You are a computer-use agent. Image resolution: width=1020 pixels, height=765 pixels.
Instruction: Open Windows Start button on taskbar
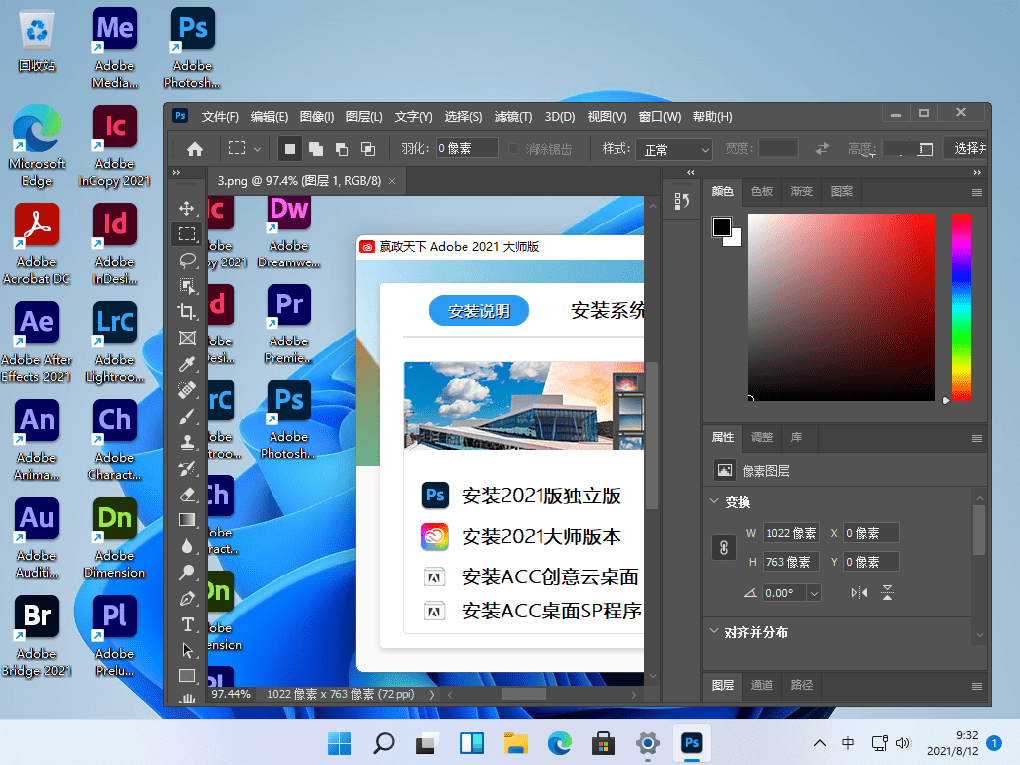(x=339, y=742)
